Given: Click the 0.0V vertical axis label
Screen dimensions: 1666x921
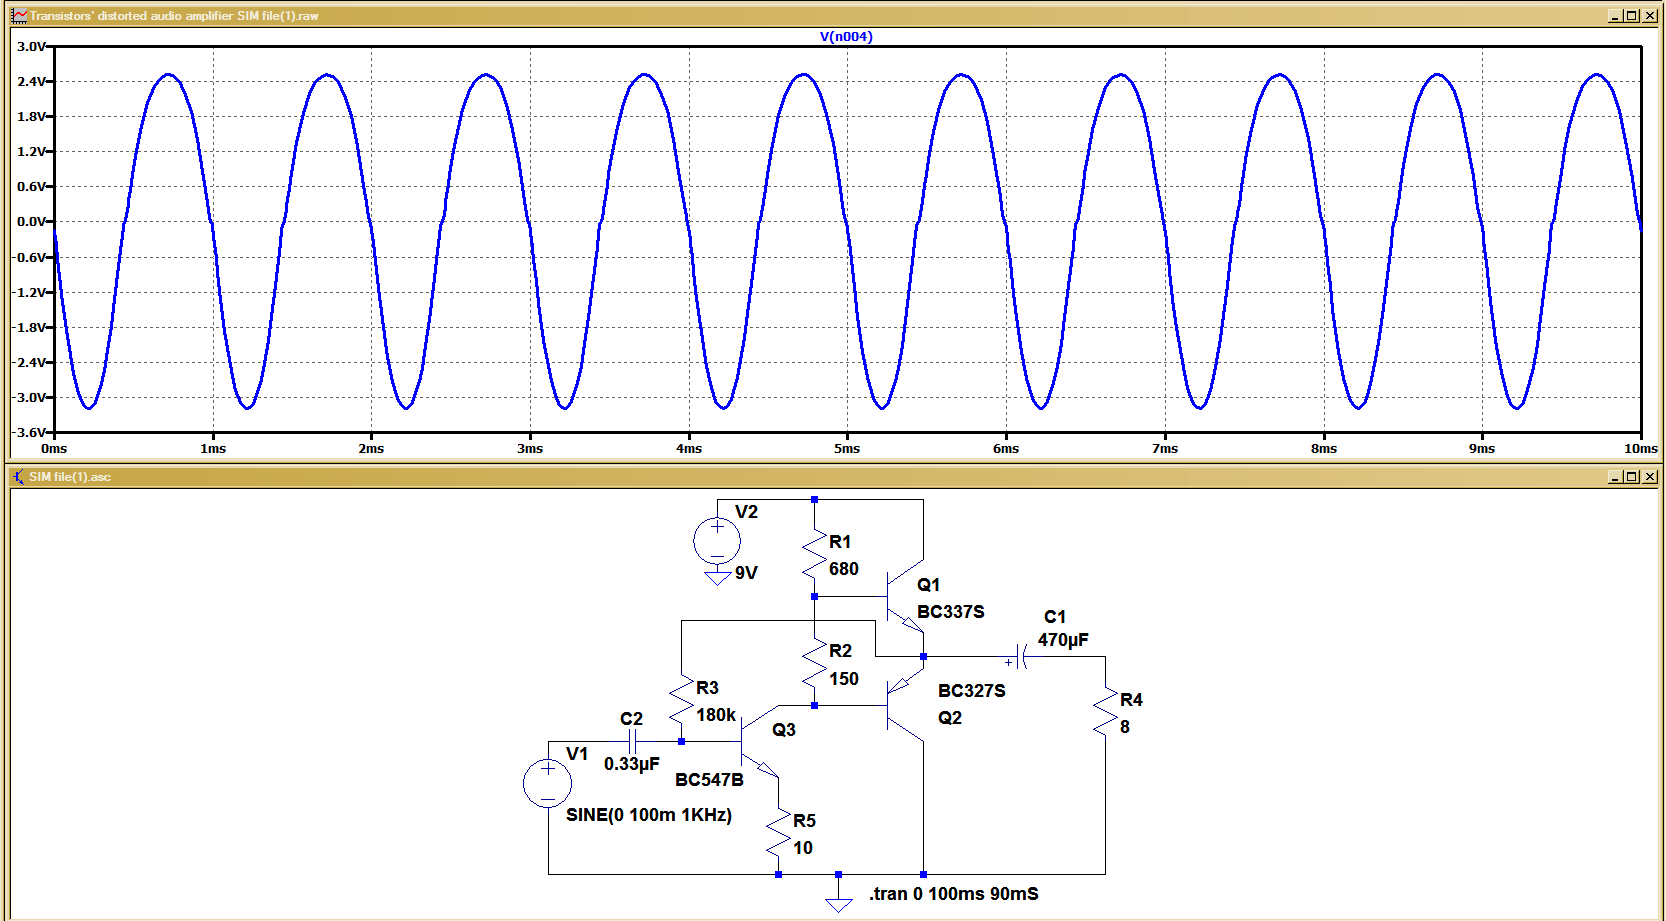Looking at the screenshot, I should pos(31,222).
